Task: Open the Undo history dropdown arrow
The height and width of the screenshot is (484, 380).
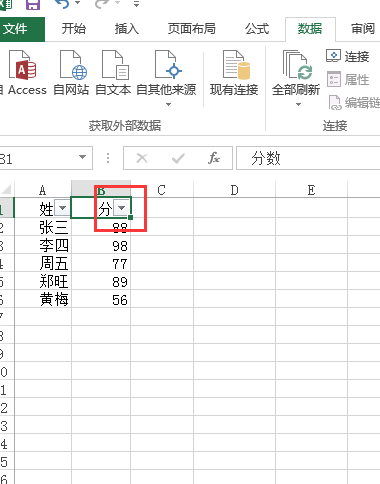Action: pyautogui.click(x=77, y=3)
